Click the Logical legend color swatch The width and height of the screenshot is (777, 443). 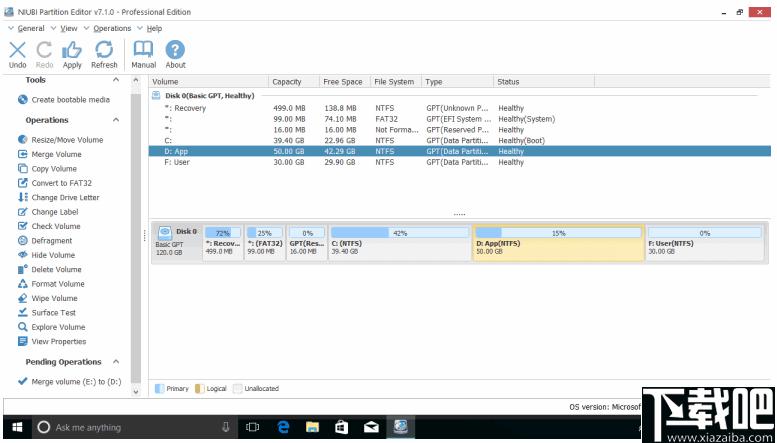tap(200, 388)
